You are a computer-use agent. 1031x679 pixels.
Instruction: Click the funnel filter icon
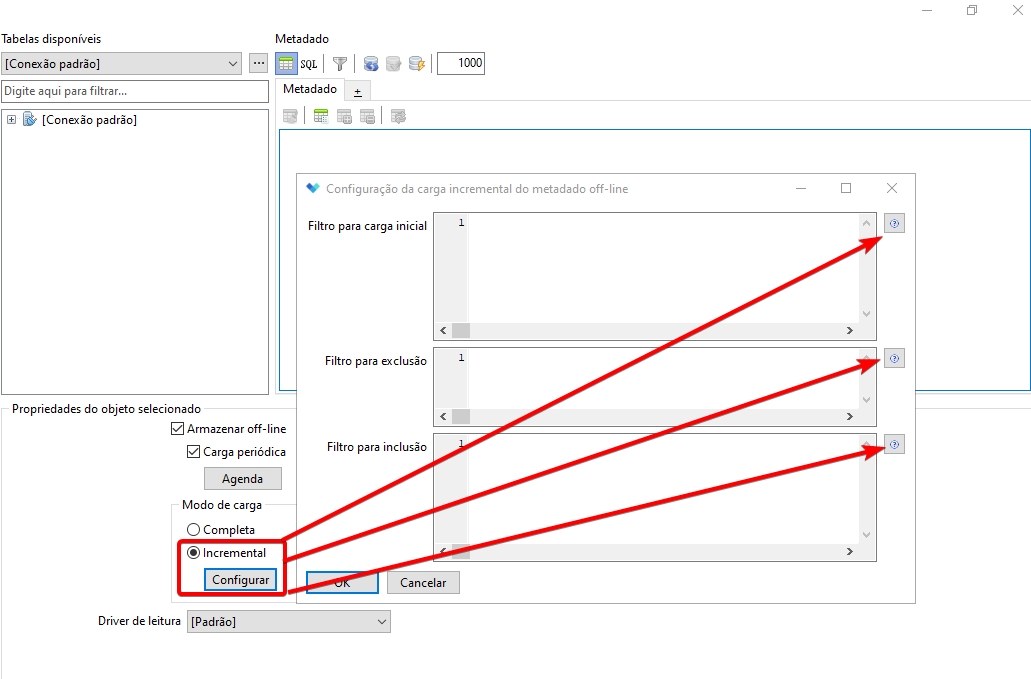pyautogui.click(x=340, y=63)
